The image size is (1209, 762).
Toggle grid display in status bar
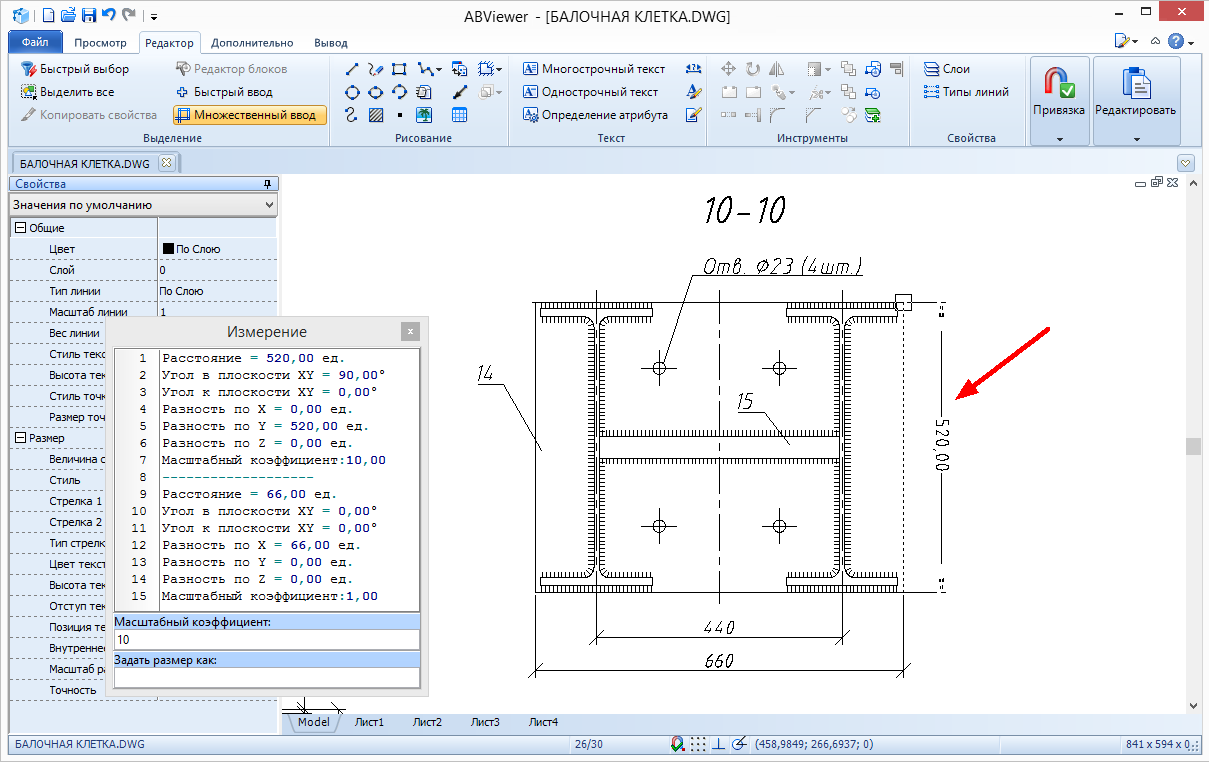click(x=698, y=744)
